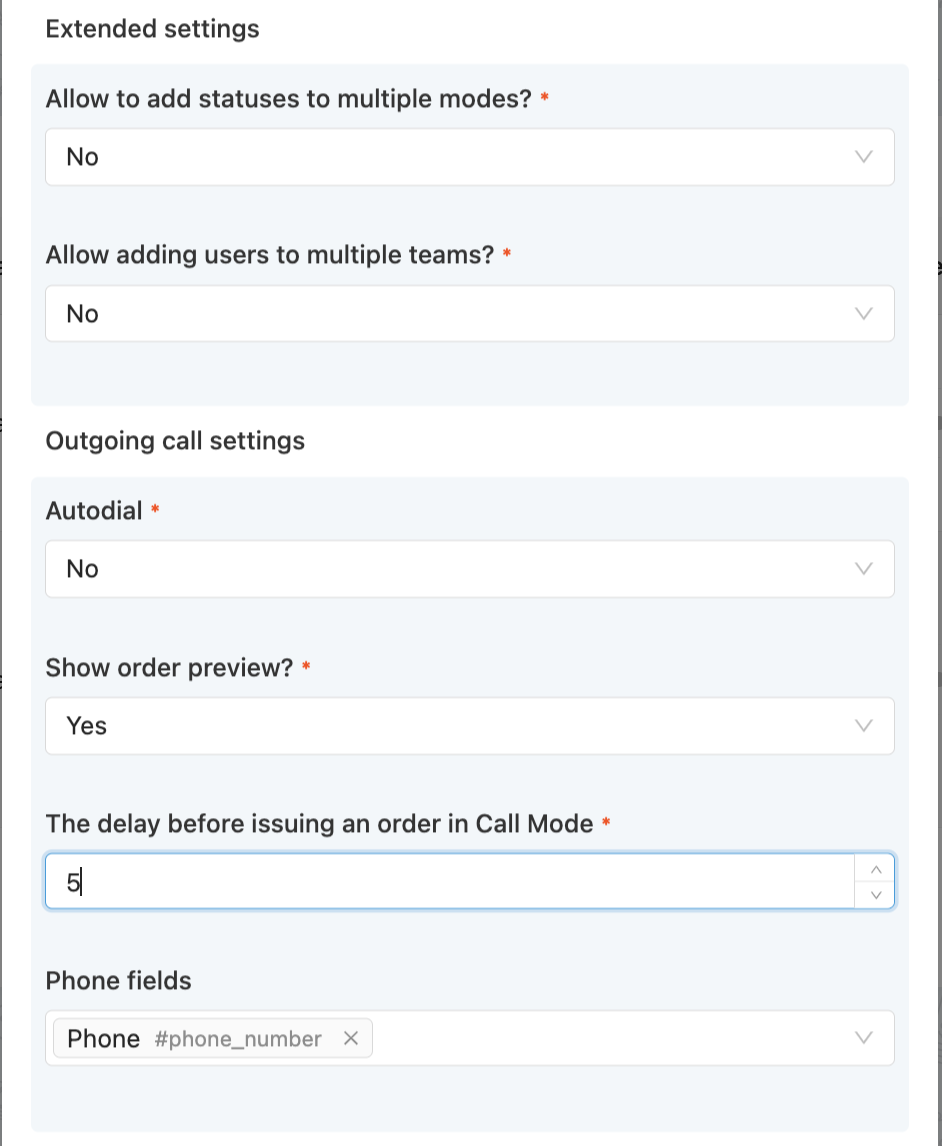Image resolution: width=942 pixels, height=1146 pixels.
Task: Click the 'Show order preview?' label
Action: [170, 667]
